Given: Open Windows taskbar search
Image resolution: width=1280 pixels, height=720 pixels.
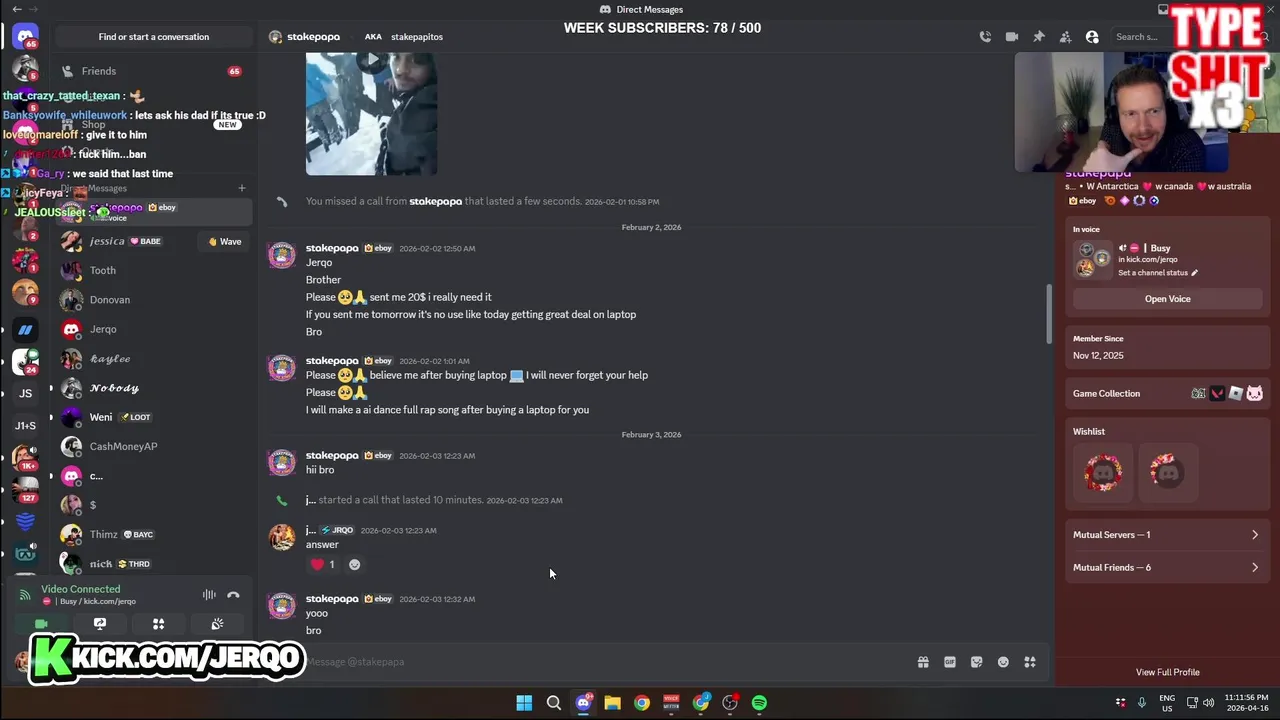Looking at the screenshot, I should tap(554, 703).
